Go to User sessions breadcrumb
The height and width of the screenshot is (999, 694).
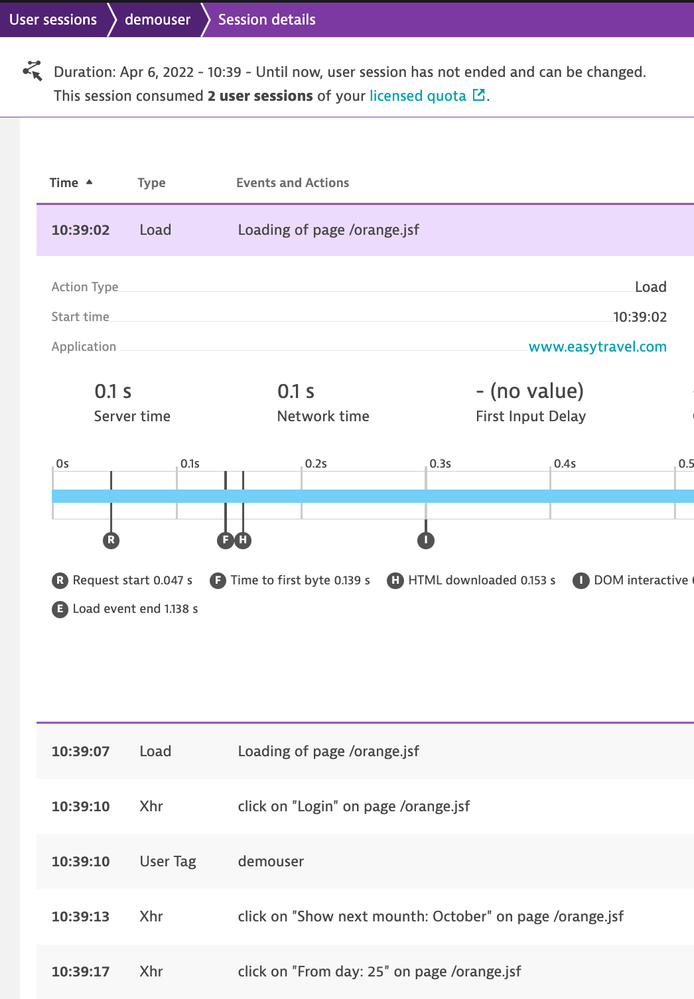[53, 19]
